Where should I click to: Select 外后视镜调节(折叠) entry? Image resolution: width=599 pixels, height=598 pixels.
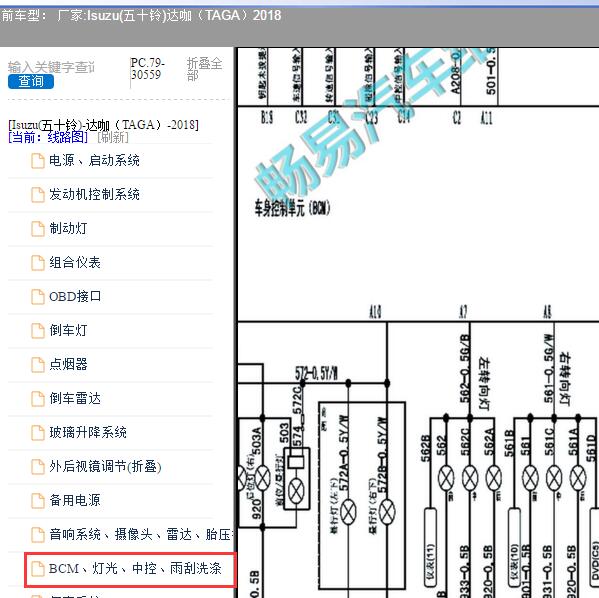point(105,467)
